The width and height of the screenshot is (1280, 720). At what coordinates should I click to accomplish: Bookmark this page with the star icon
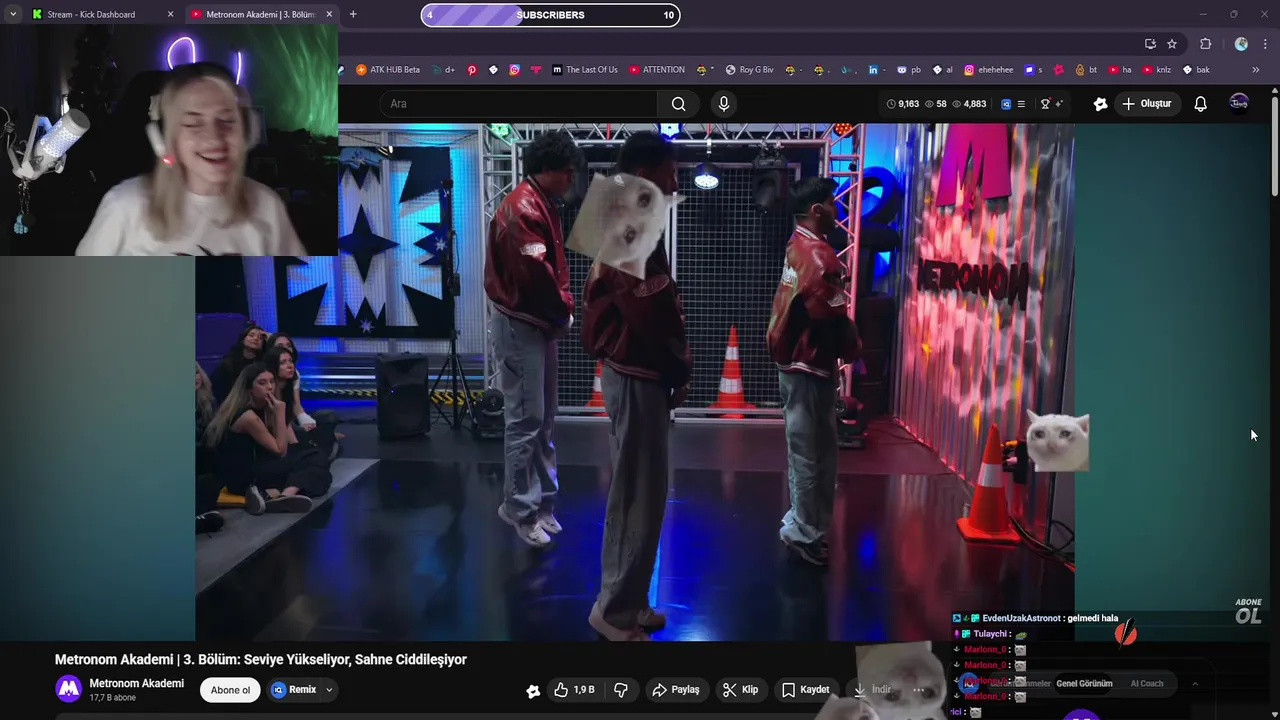1172,44
